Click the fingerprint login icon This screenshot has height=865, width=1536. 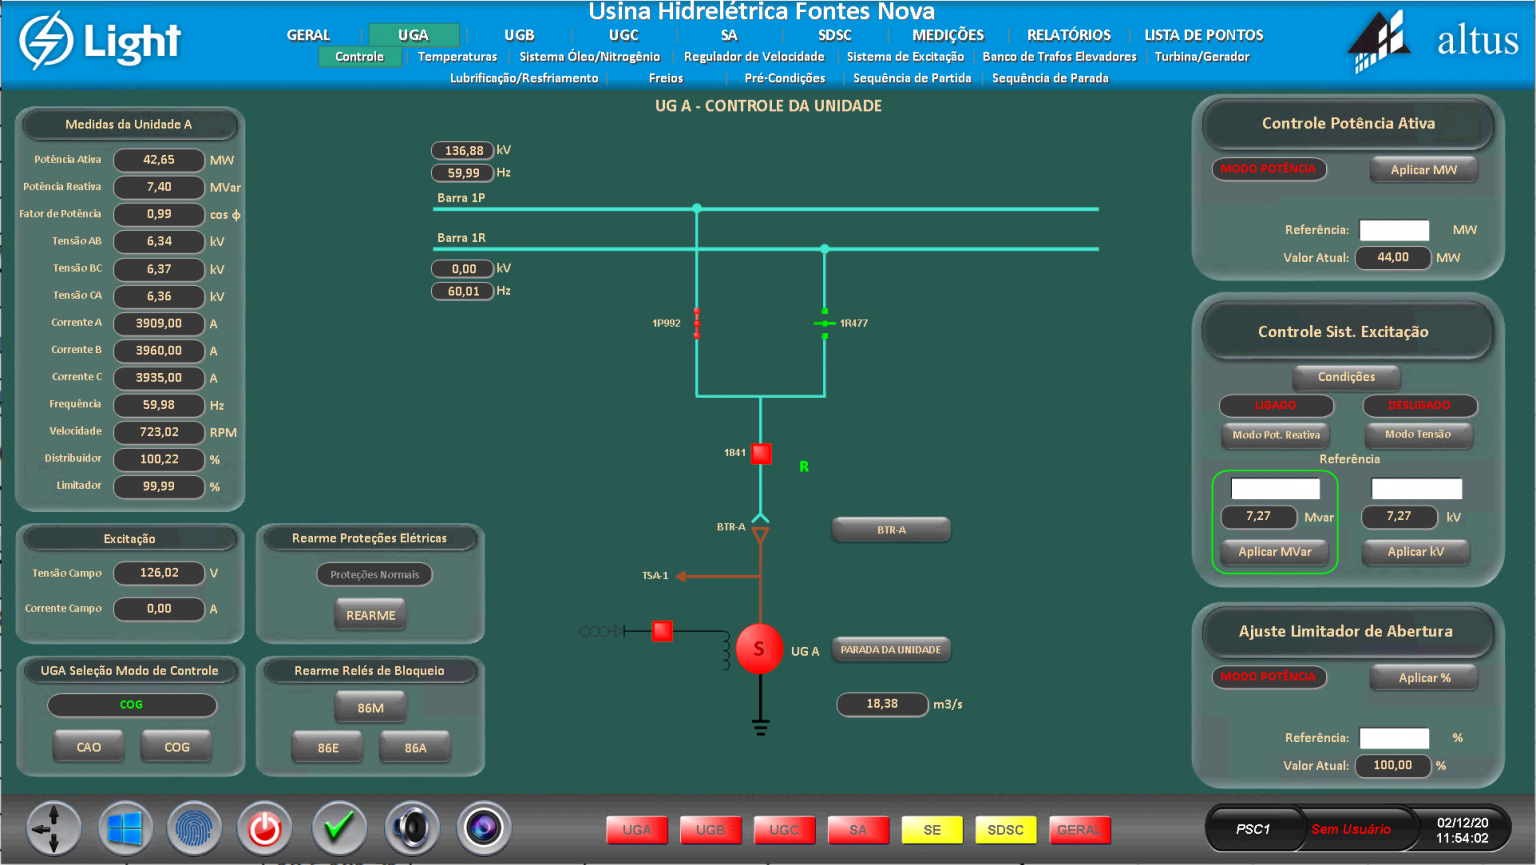pos(194,828)
